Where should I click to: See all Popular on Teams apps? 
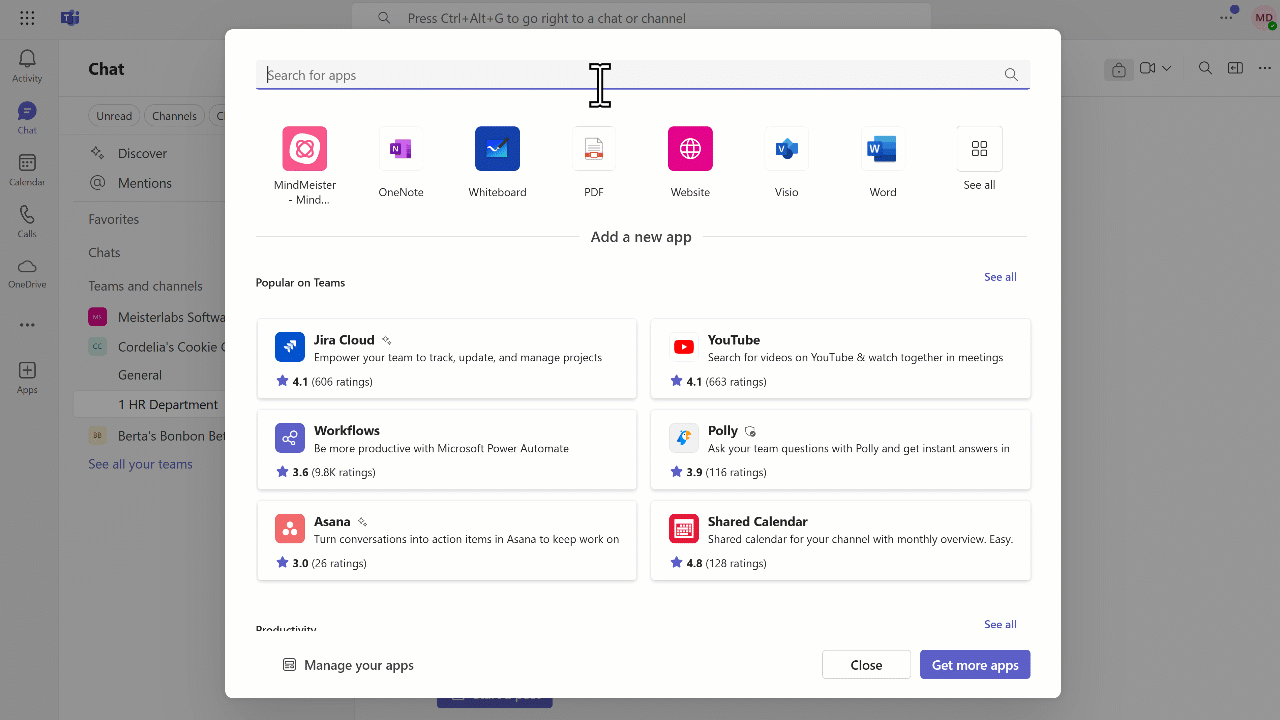[x=1000, y=277]
